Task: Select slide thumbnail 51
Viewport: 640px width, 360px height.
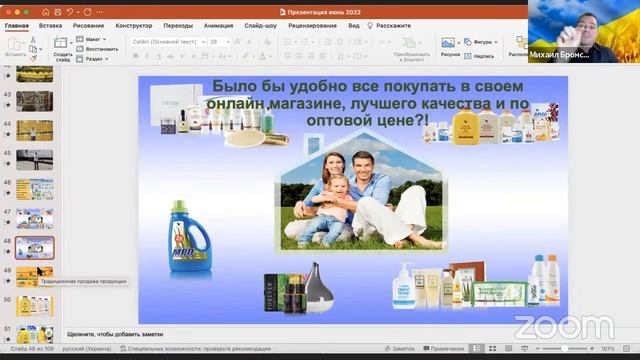Action: coord(35,335)
